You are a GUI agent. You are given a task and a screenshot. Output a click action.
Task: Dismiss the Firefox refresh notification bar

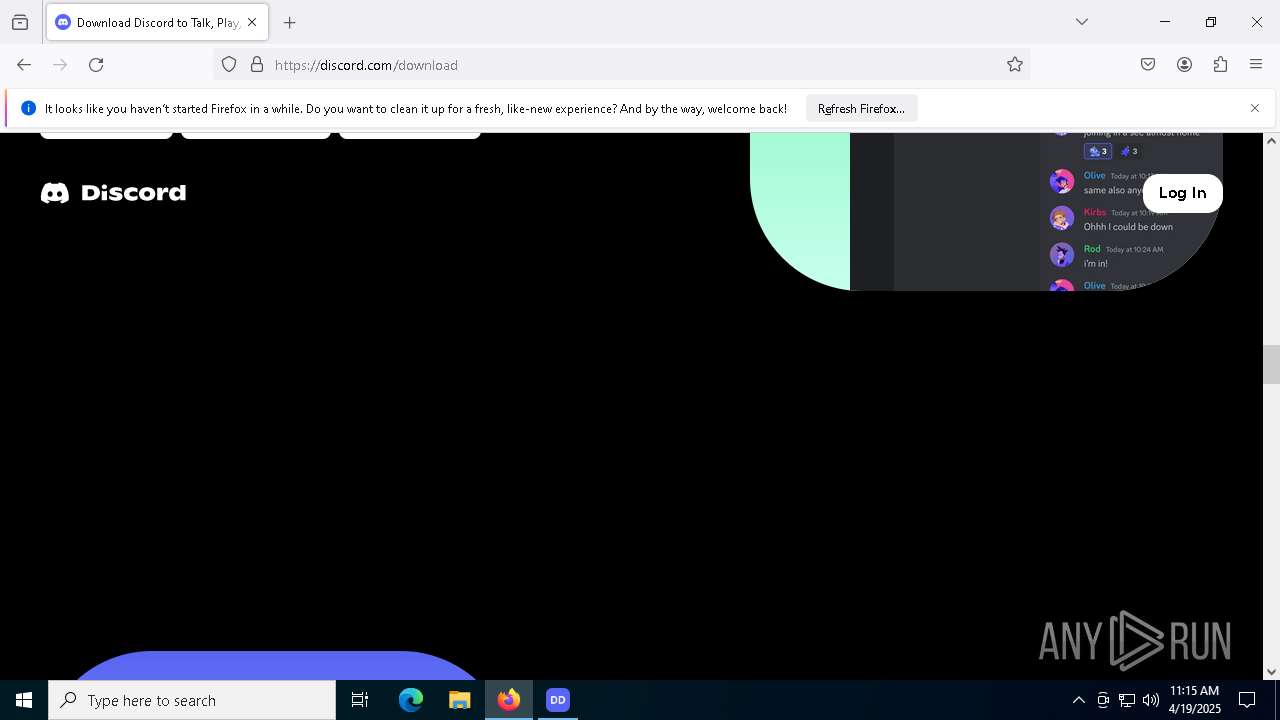pyautogui.click(x=1255, y=108)
